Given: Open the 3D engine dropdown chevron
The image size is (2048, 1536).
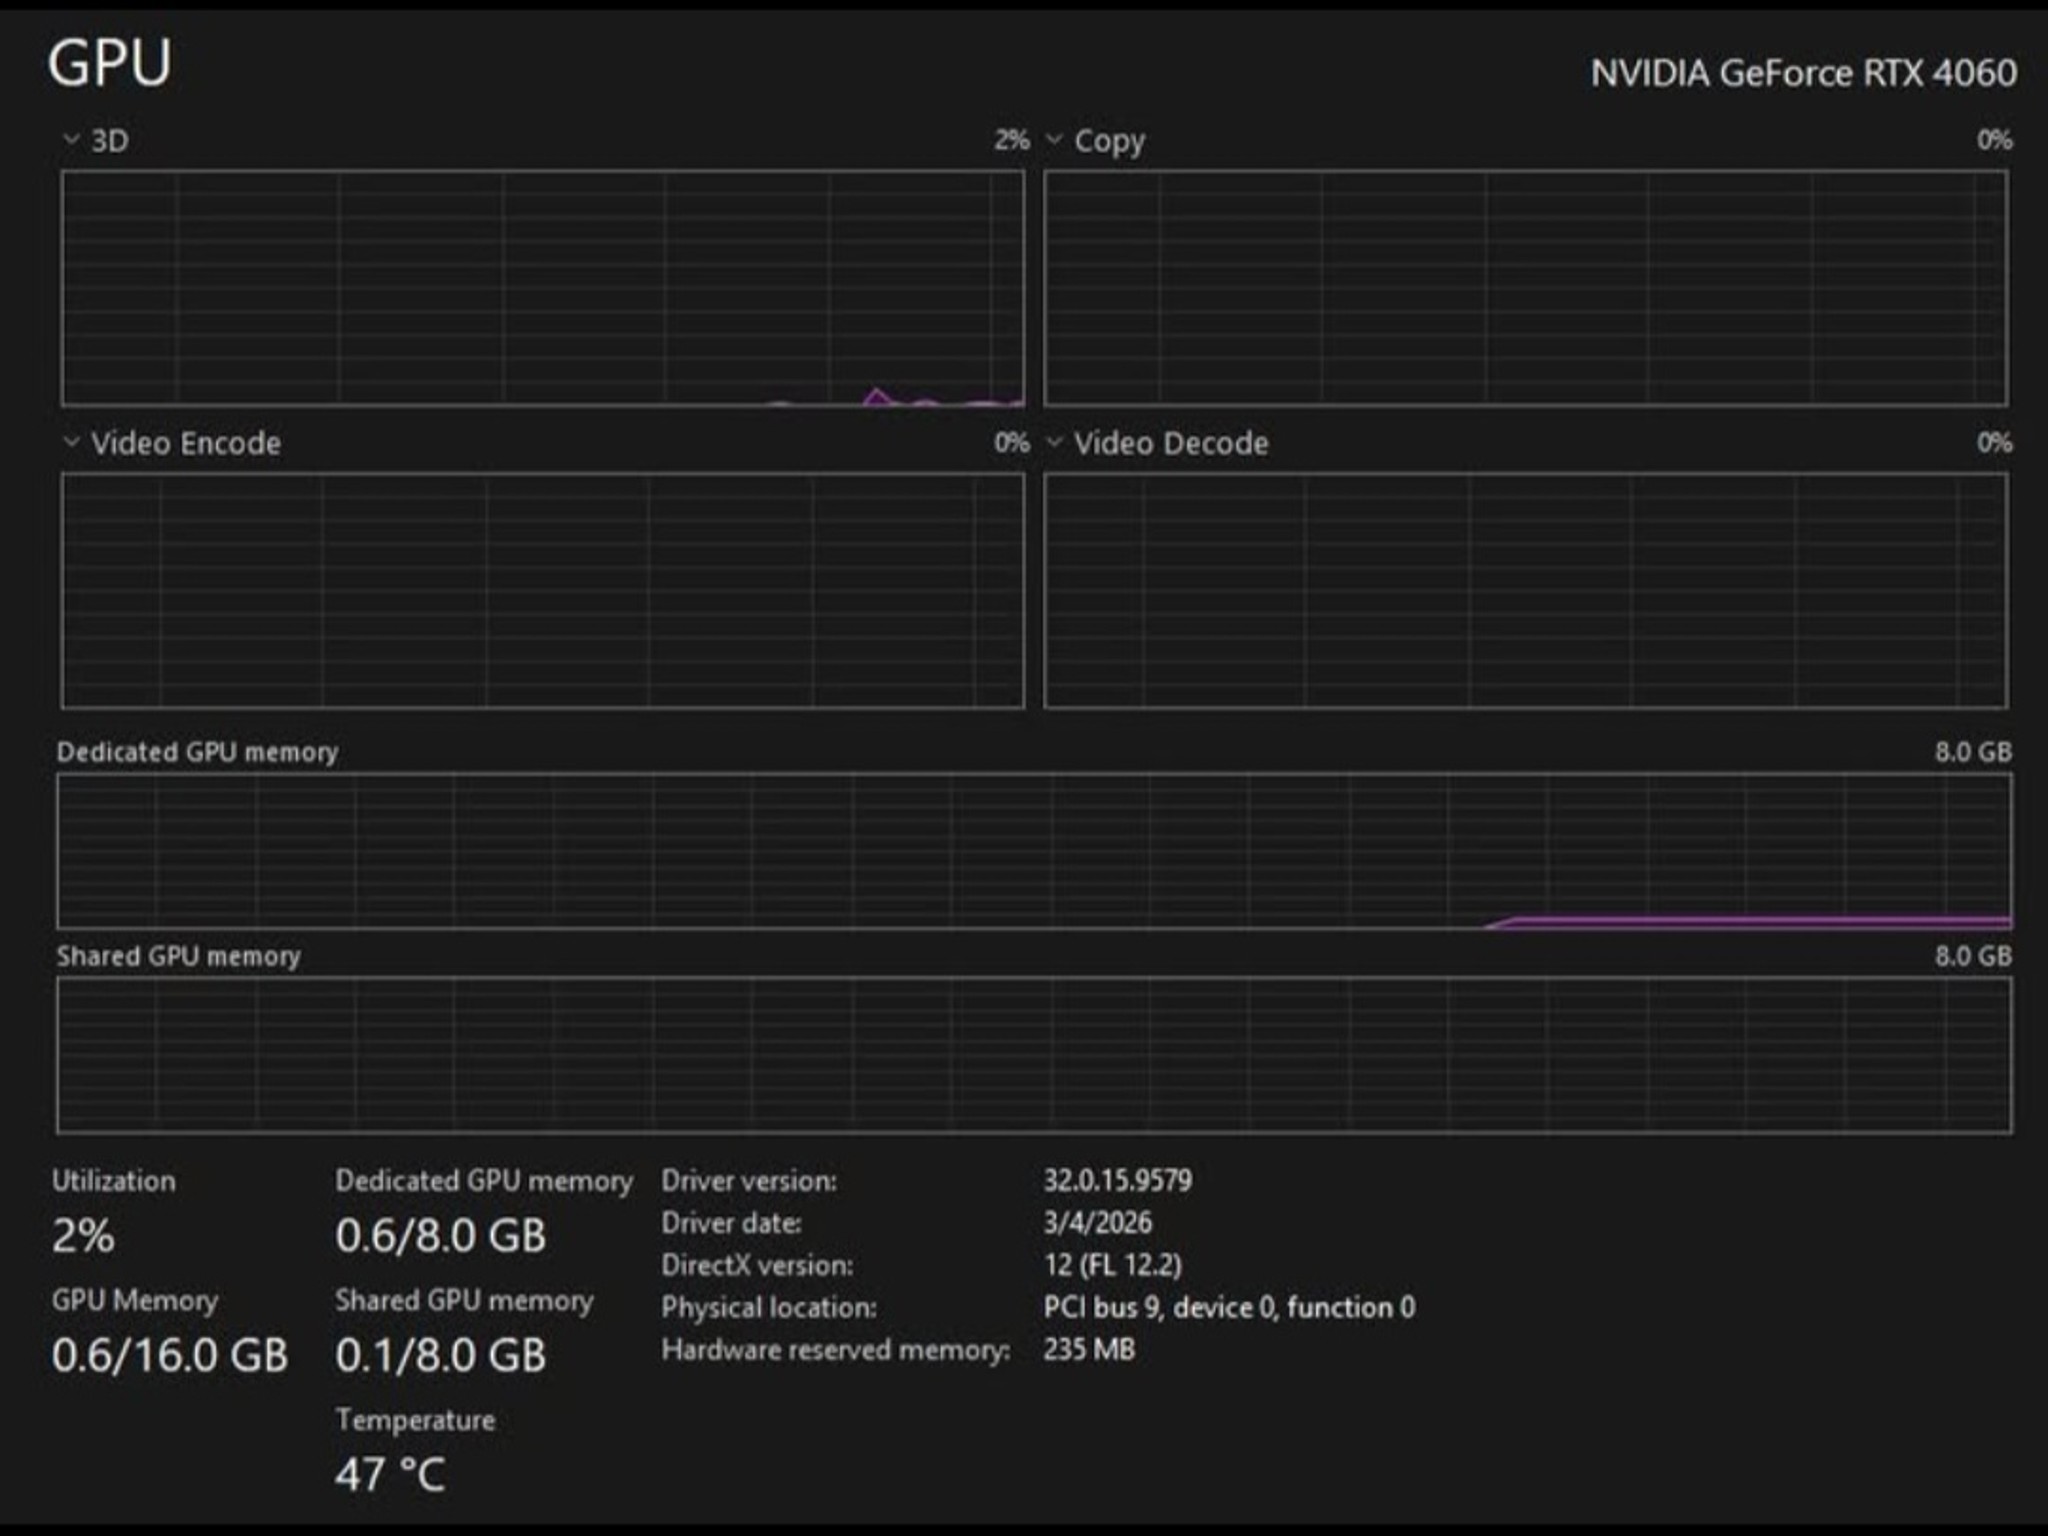Looking at the screenshot, I should 71,139.
